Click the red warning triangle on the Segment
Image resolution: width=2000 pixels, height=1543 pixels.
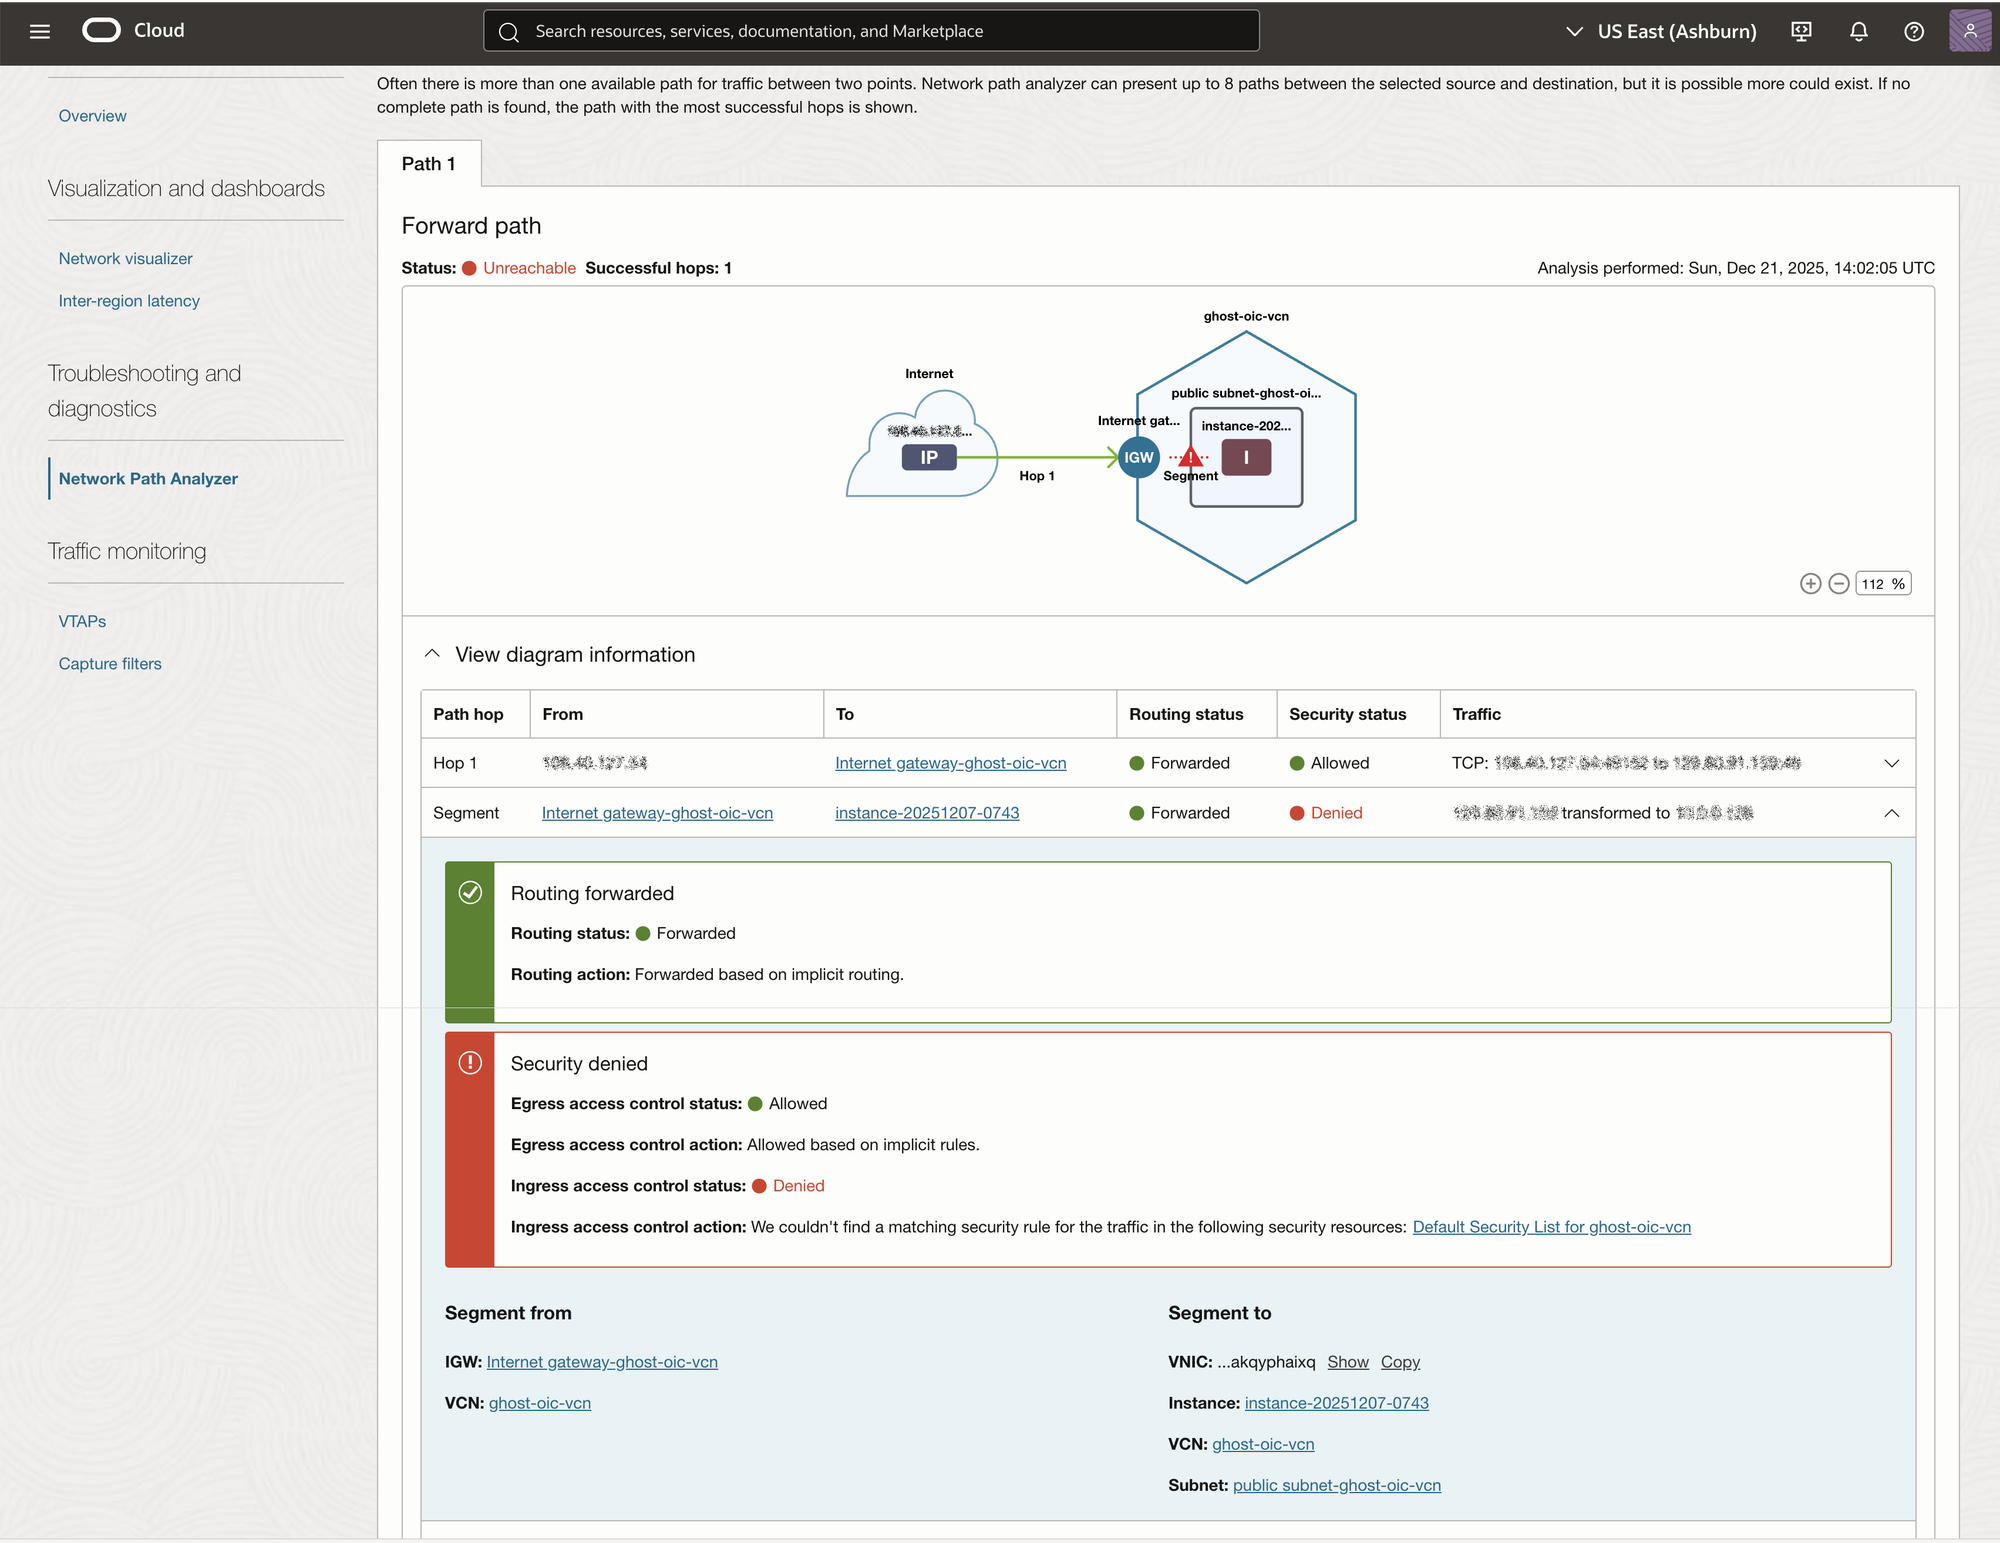pyautogui.click(x=1190, y=458)
